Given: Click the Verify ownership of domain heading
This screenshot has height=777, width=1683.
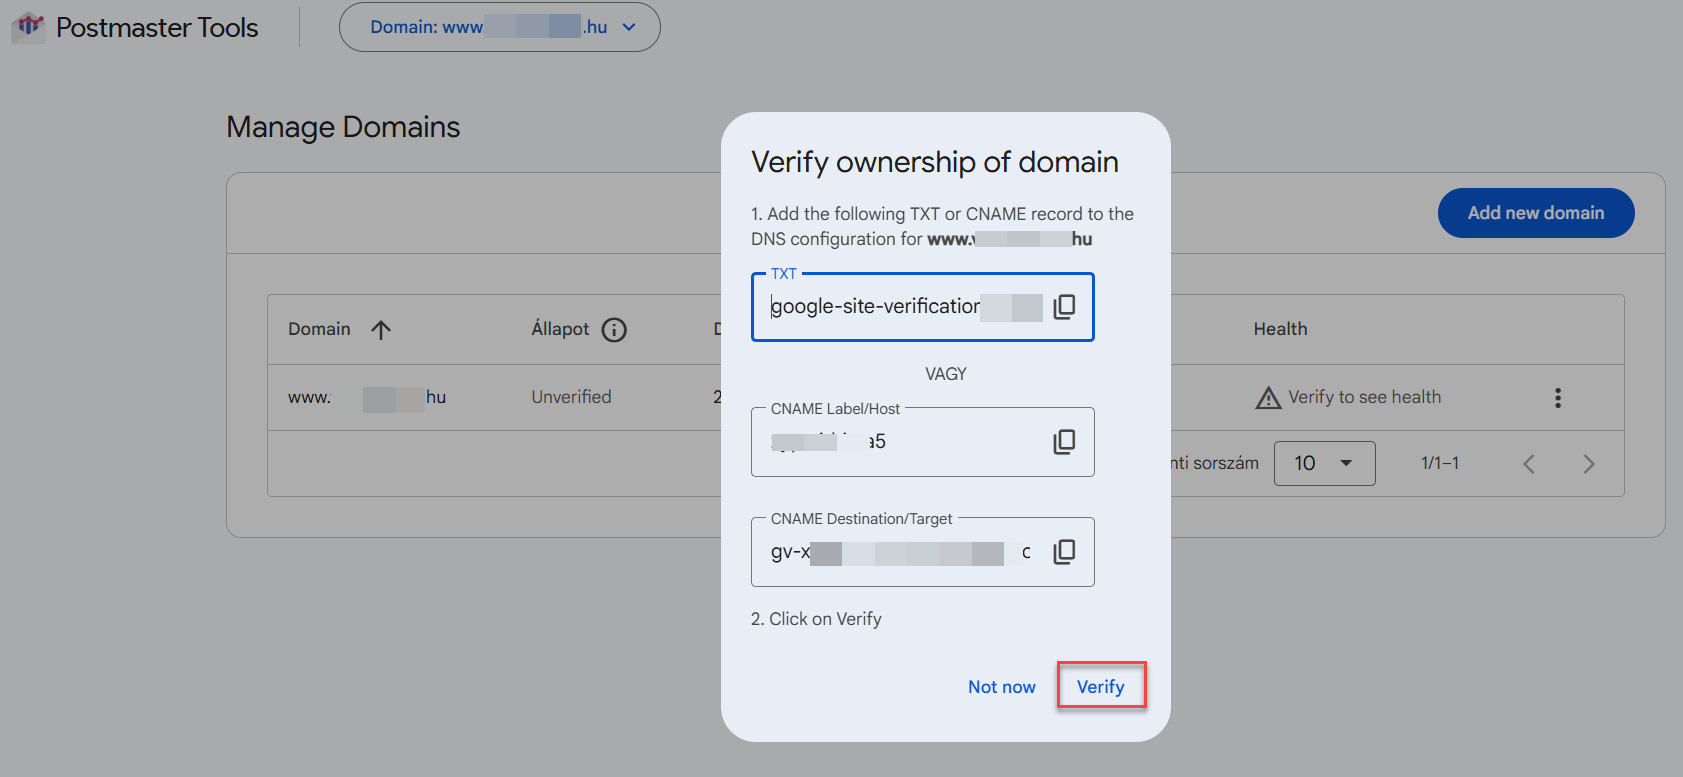Looking at the screenshot, I should (x=935, y=162).
